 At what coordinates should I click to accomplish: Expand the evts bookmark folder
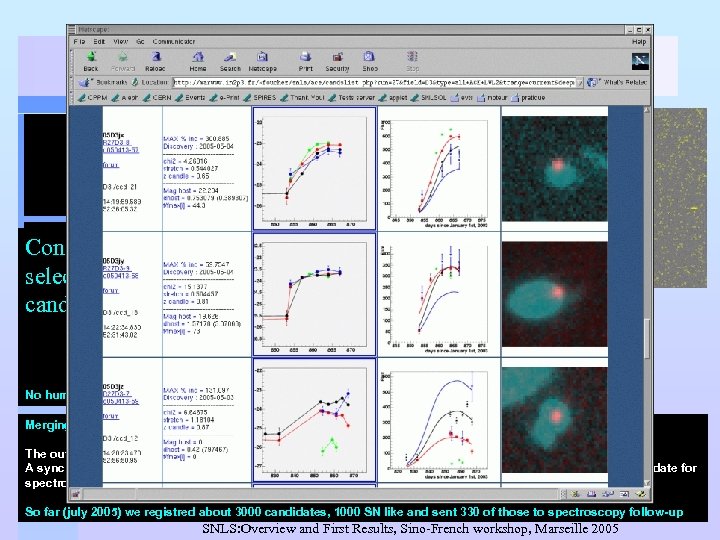pyautogui.click(x=462, y=98)
